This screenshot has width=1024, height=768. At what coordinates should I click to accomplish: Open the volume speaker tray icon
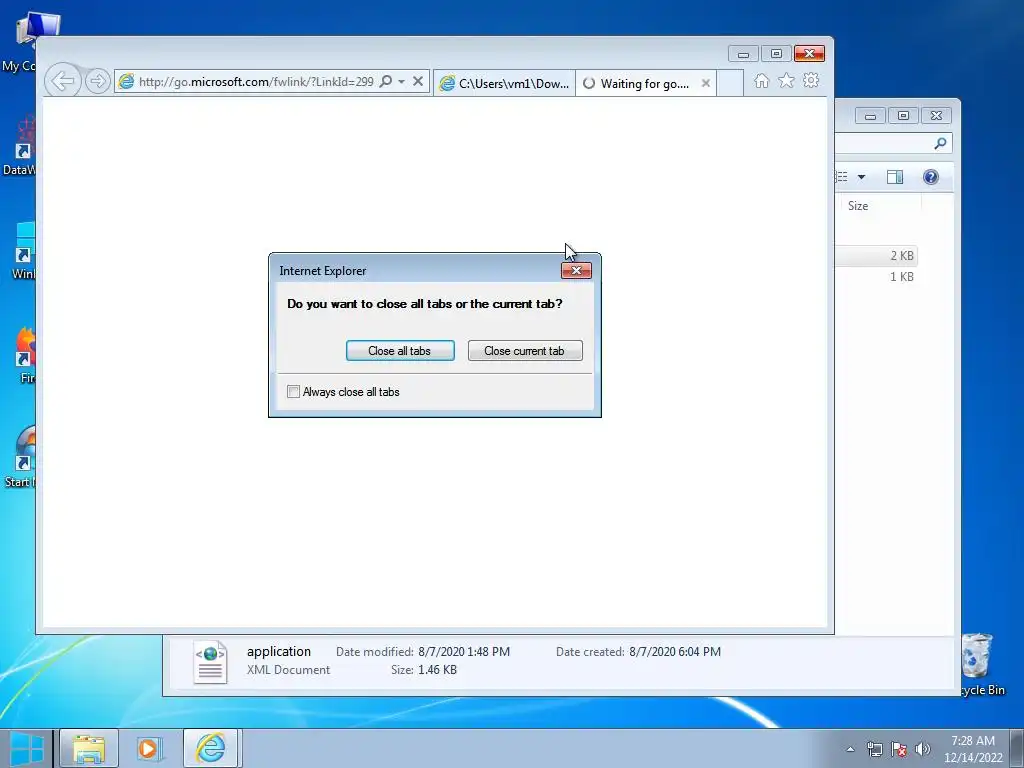(923, 749)
